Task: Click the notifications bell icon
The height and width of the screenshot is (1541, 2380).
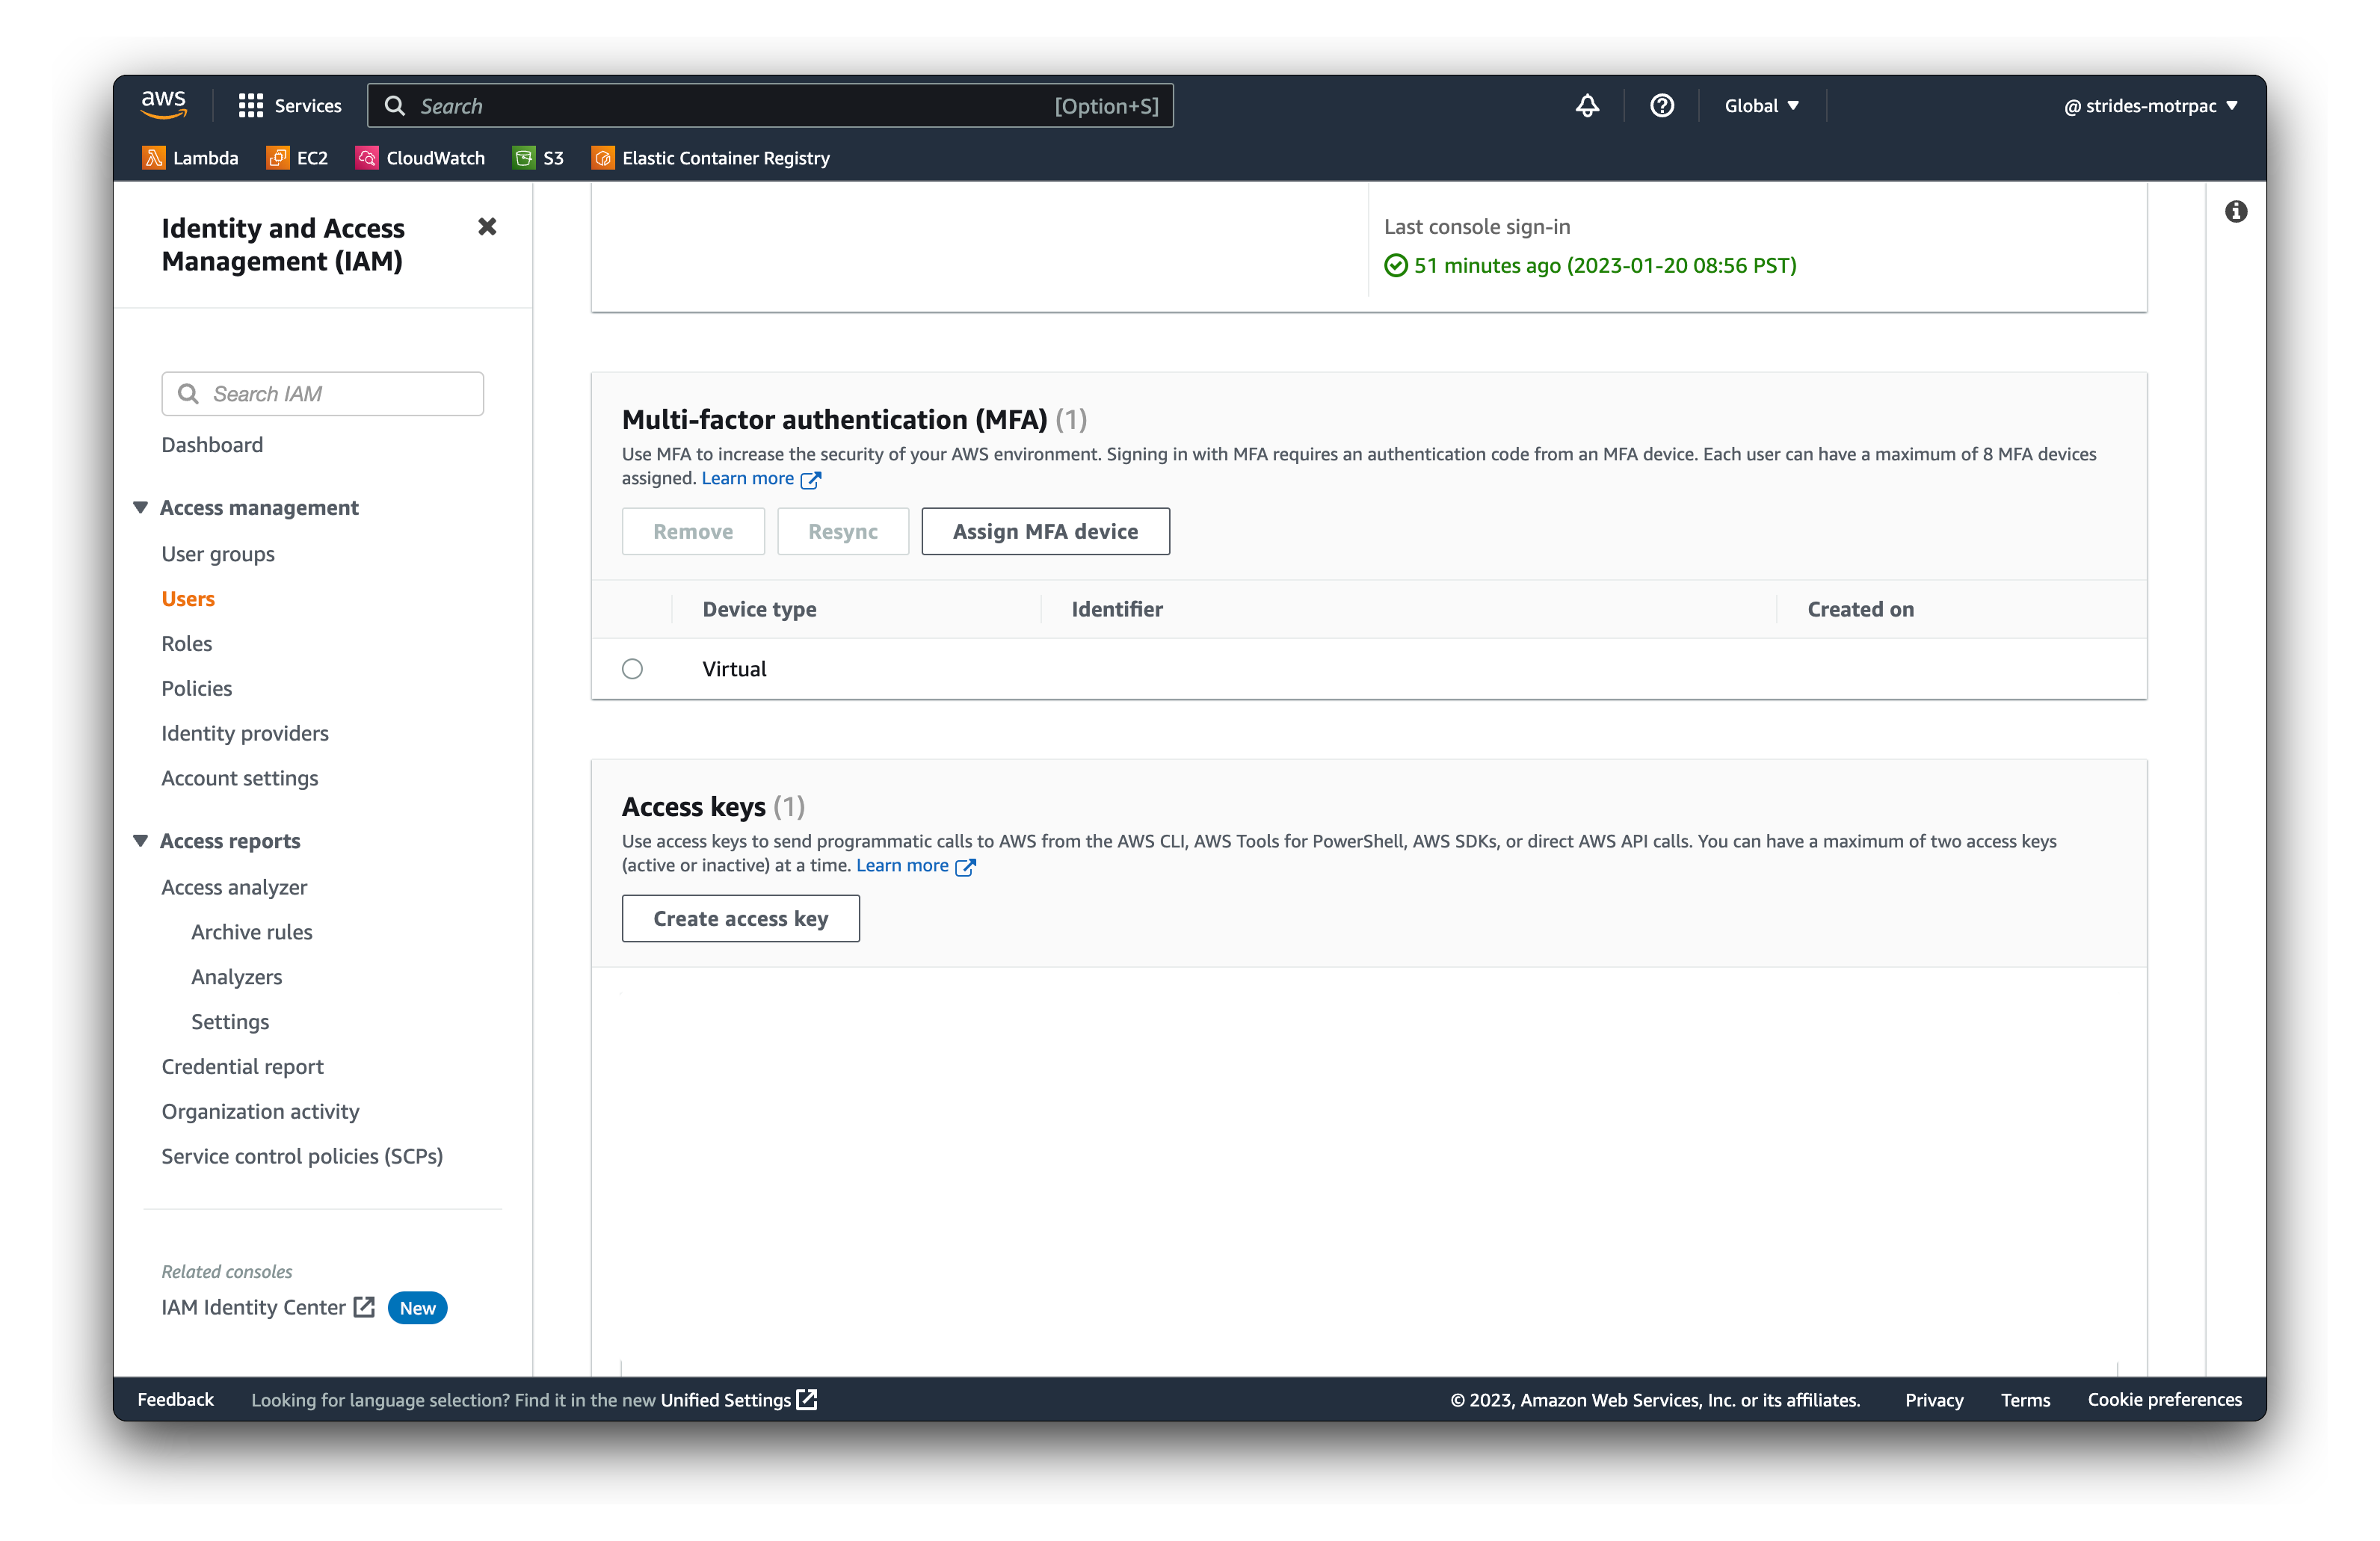Action: pyautogui.click(x=1587, y=106)
